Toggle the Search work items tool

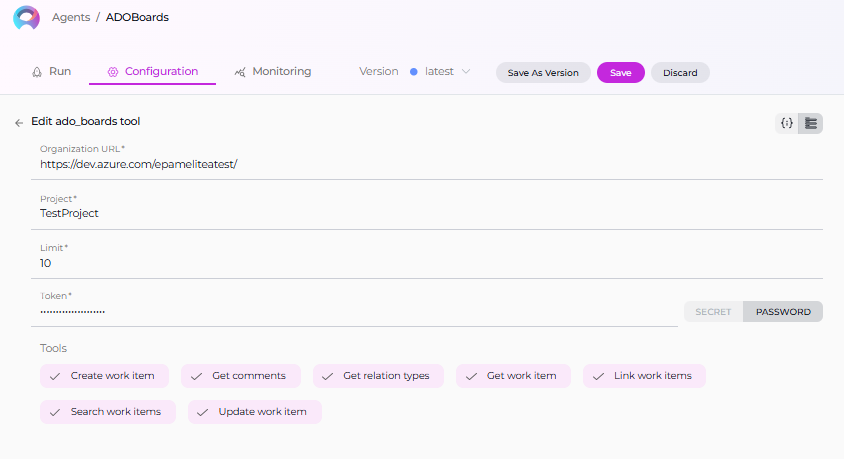(108, 412)
